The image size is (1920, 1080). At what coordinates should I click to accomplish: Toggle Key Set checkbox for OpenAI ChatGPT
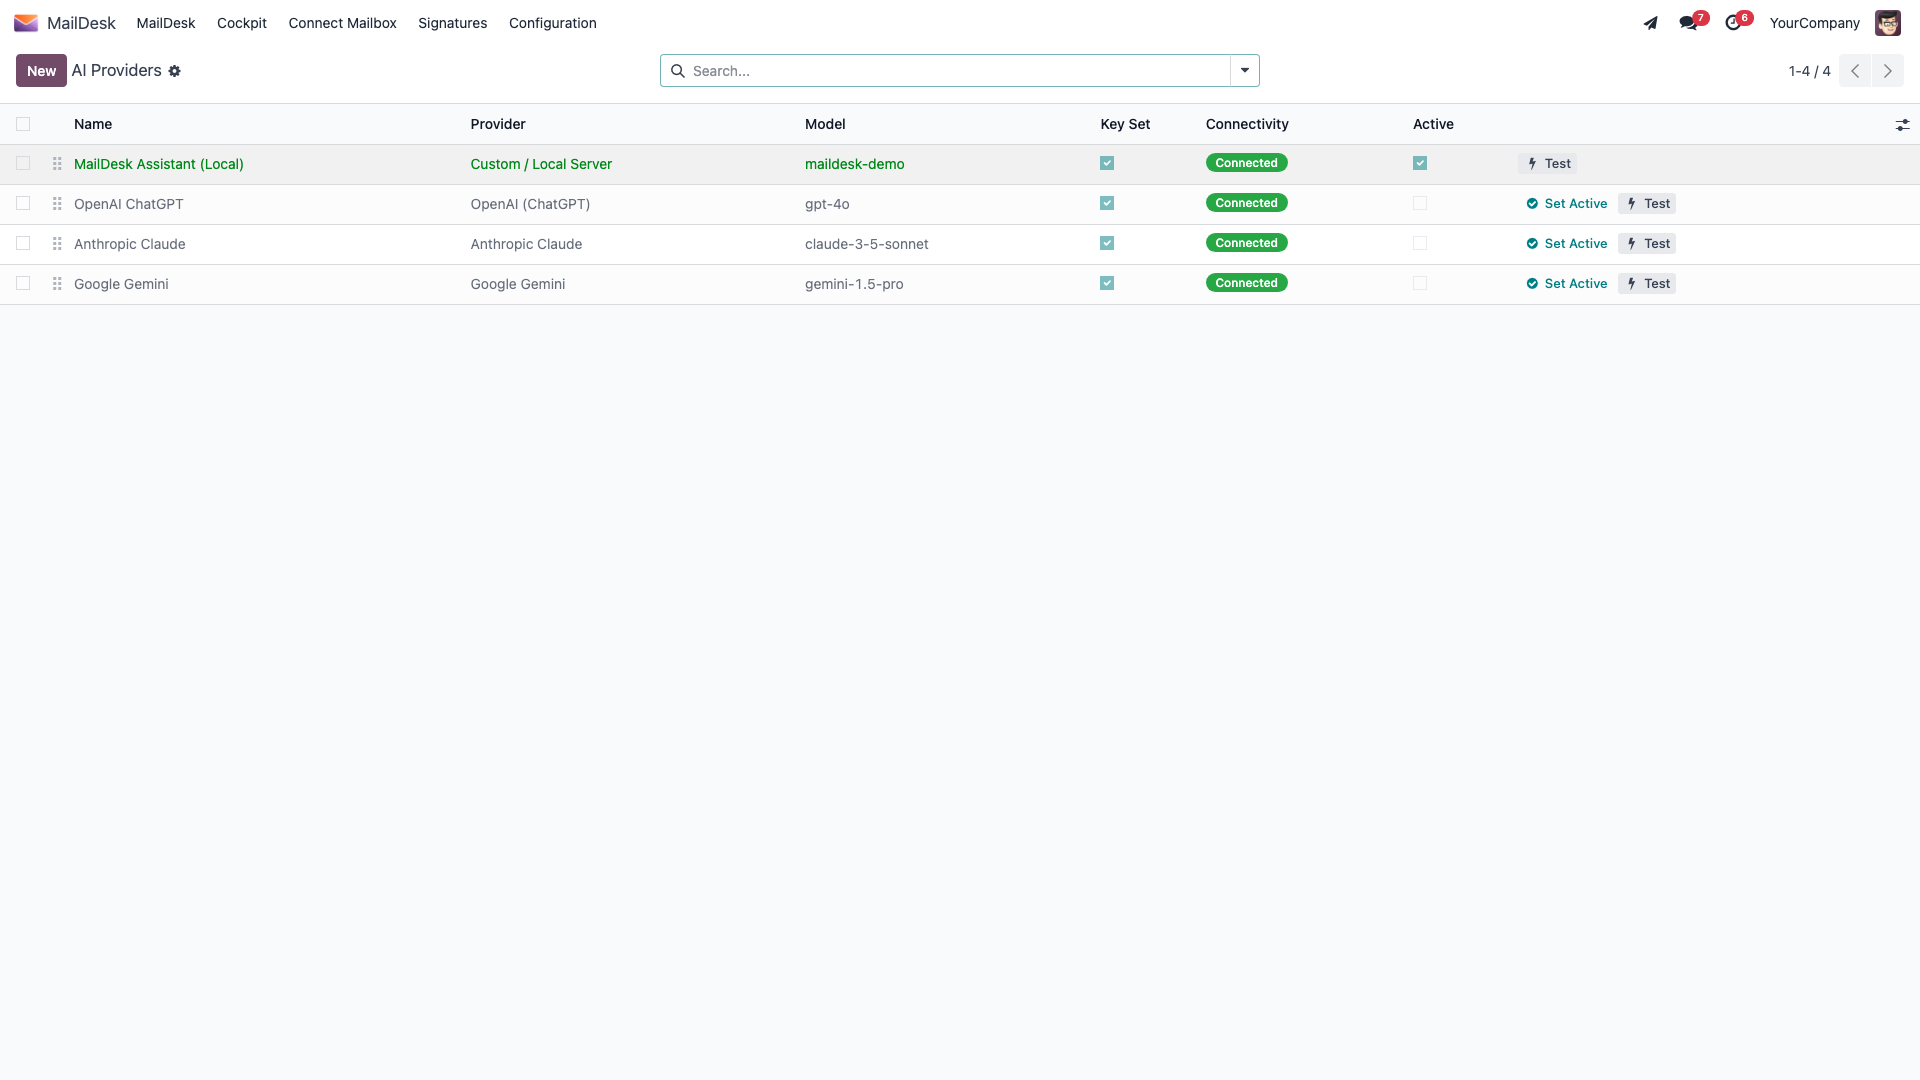pyautogui.click(x=1107, y=203)
